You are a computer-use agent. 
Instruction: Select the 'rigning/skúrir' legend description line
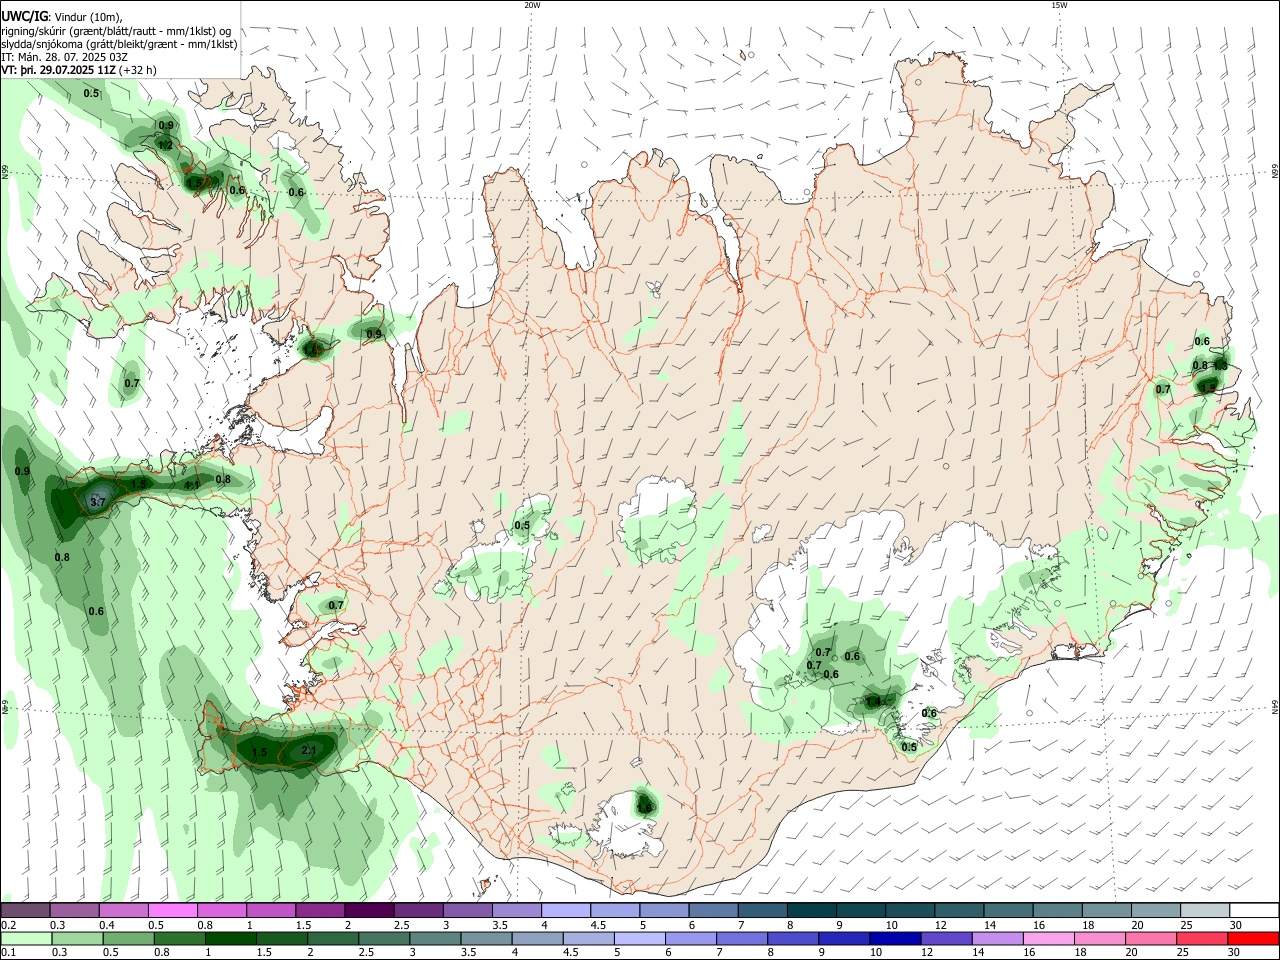(x=116, y=31)
